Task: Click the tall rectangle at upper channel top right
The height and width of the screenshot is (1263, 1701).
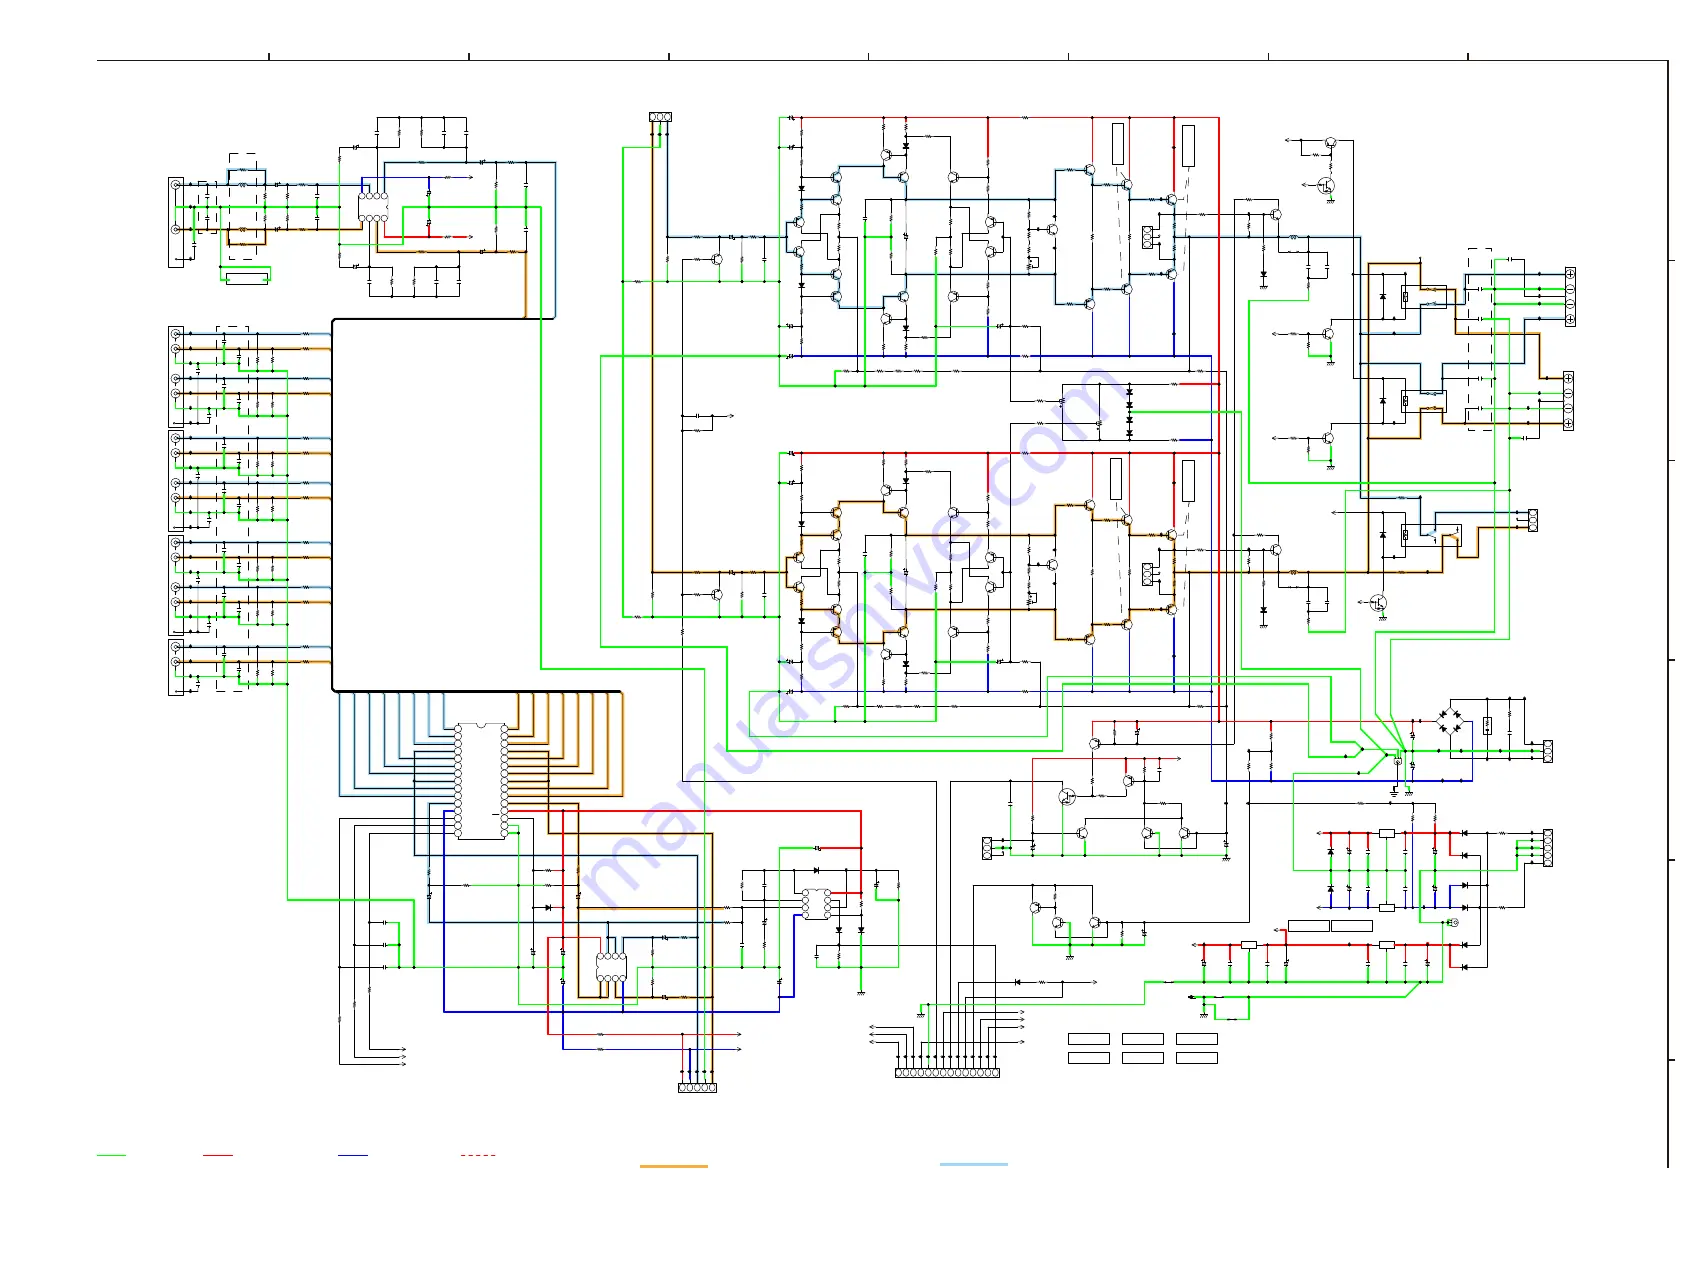Action: [1188, 146]
